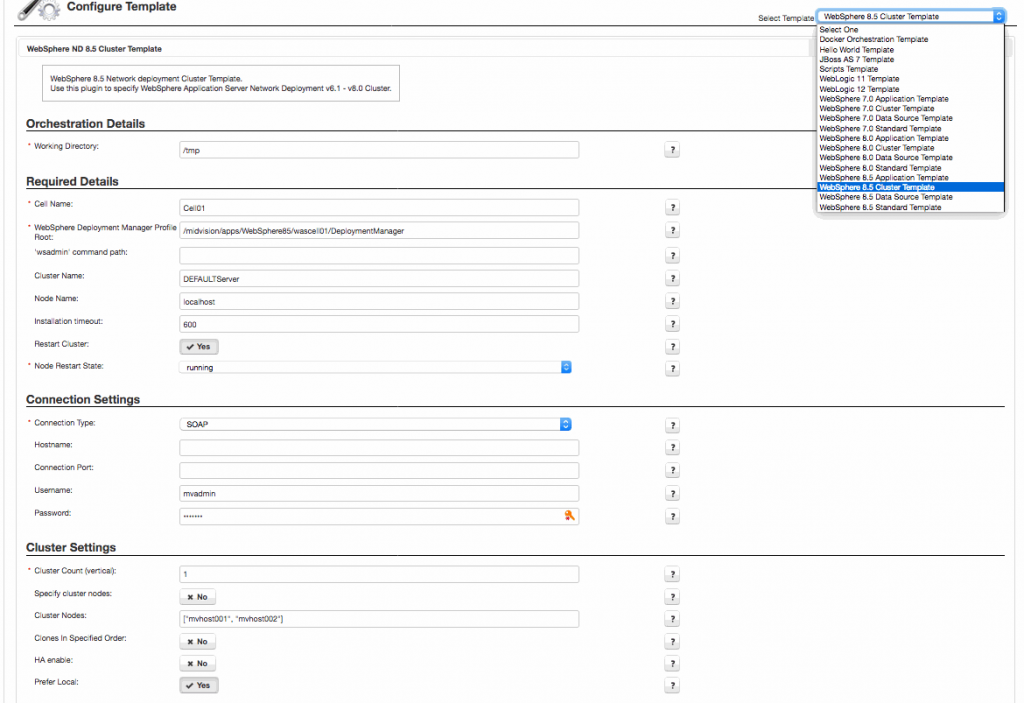Toggle the Prefer Local Yes button
The image size is (1024, 703).
198,685
